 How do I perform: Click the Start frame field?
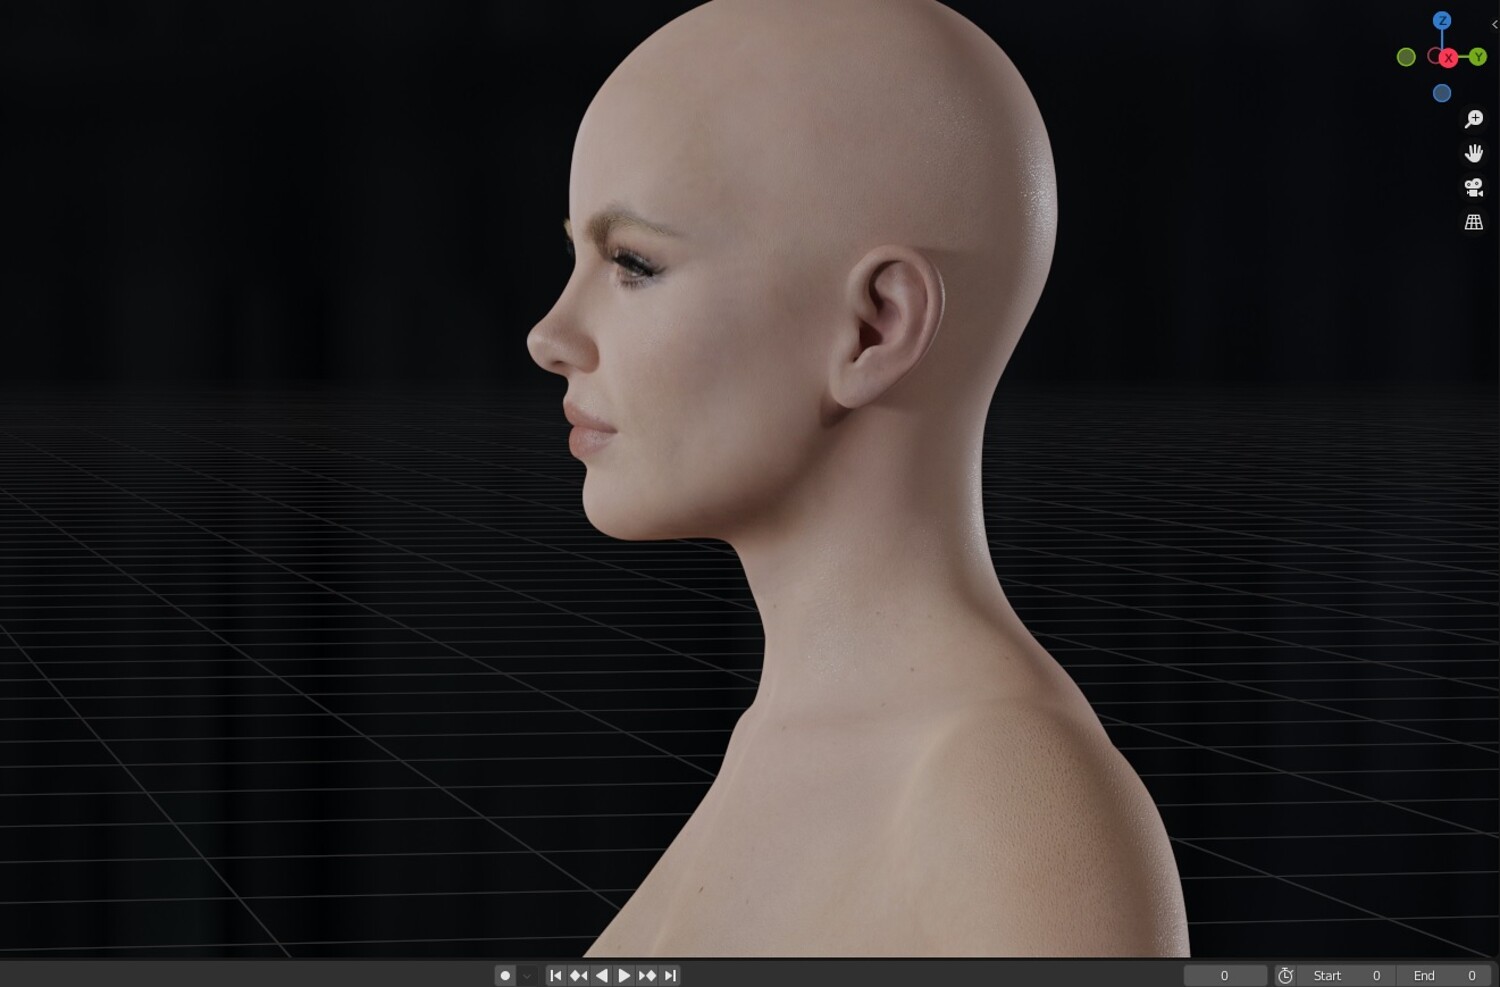tap(1346, 975)
